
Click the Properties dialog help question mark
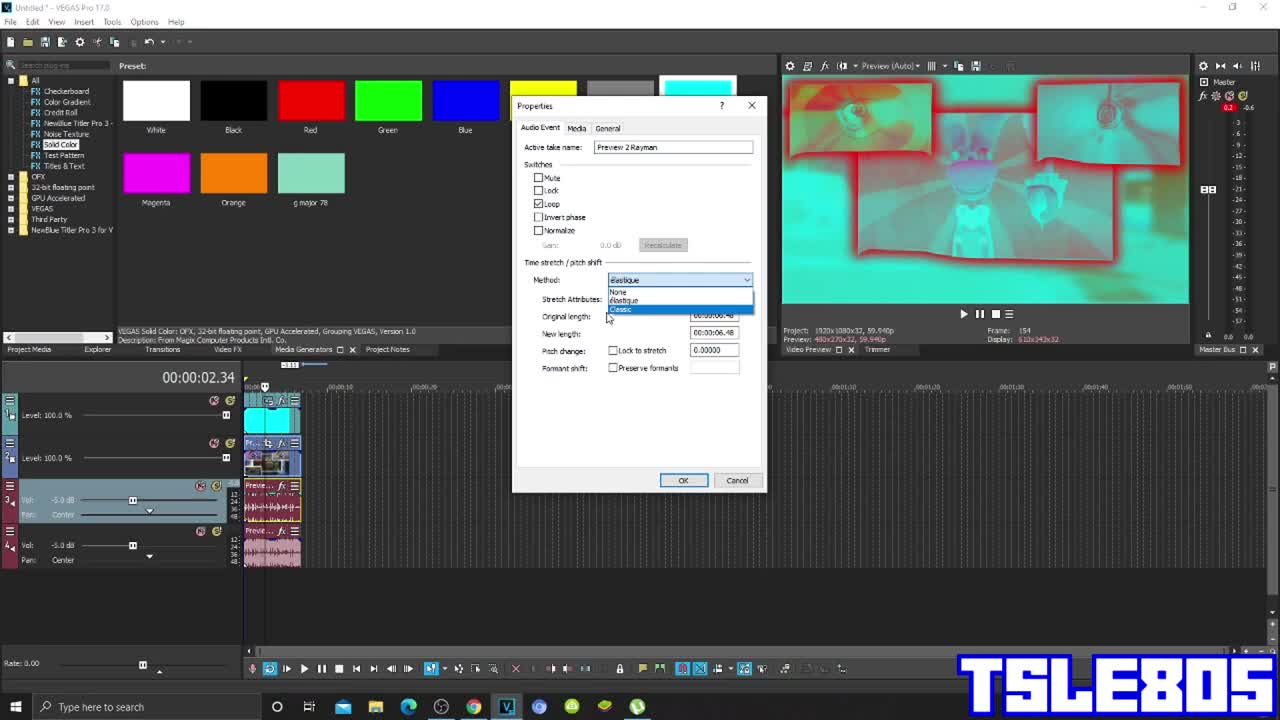pyautogui.click(x=721, y=106)
